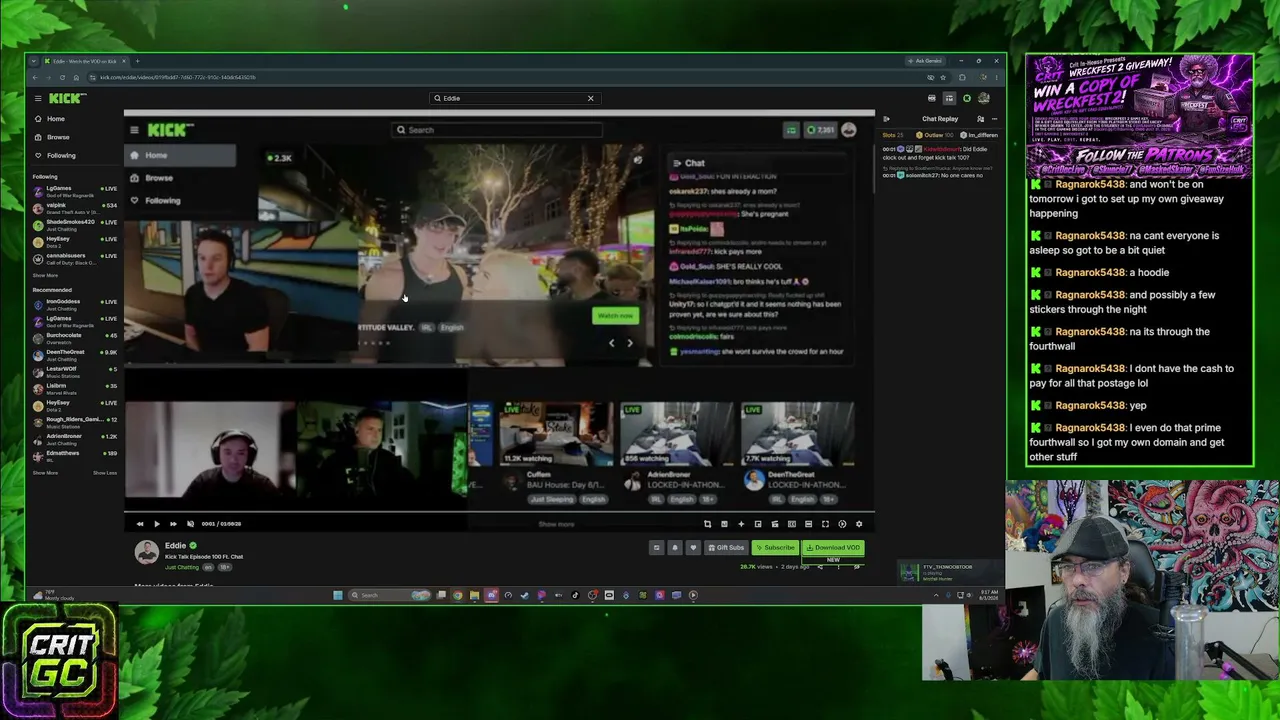Image resolution: width=1280 pixels, height=720 pixels.
Task: Open Burchocolate in Recommended list
Action: [75, 337]
